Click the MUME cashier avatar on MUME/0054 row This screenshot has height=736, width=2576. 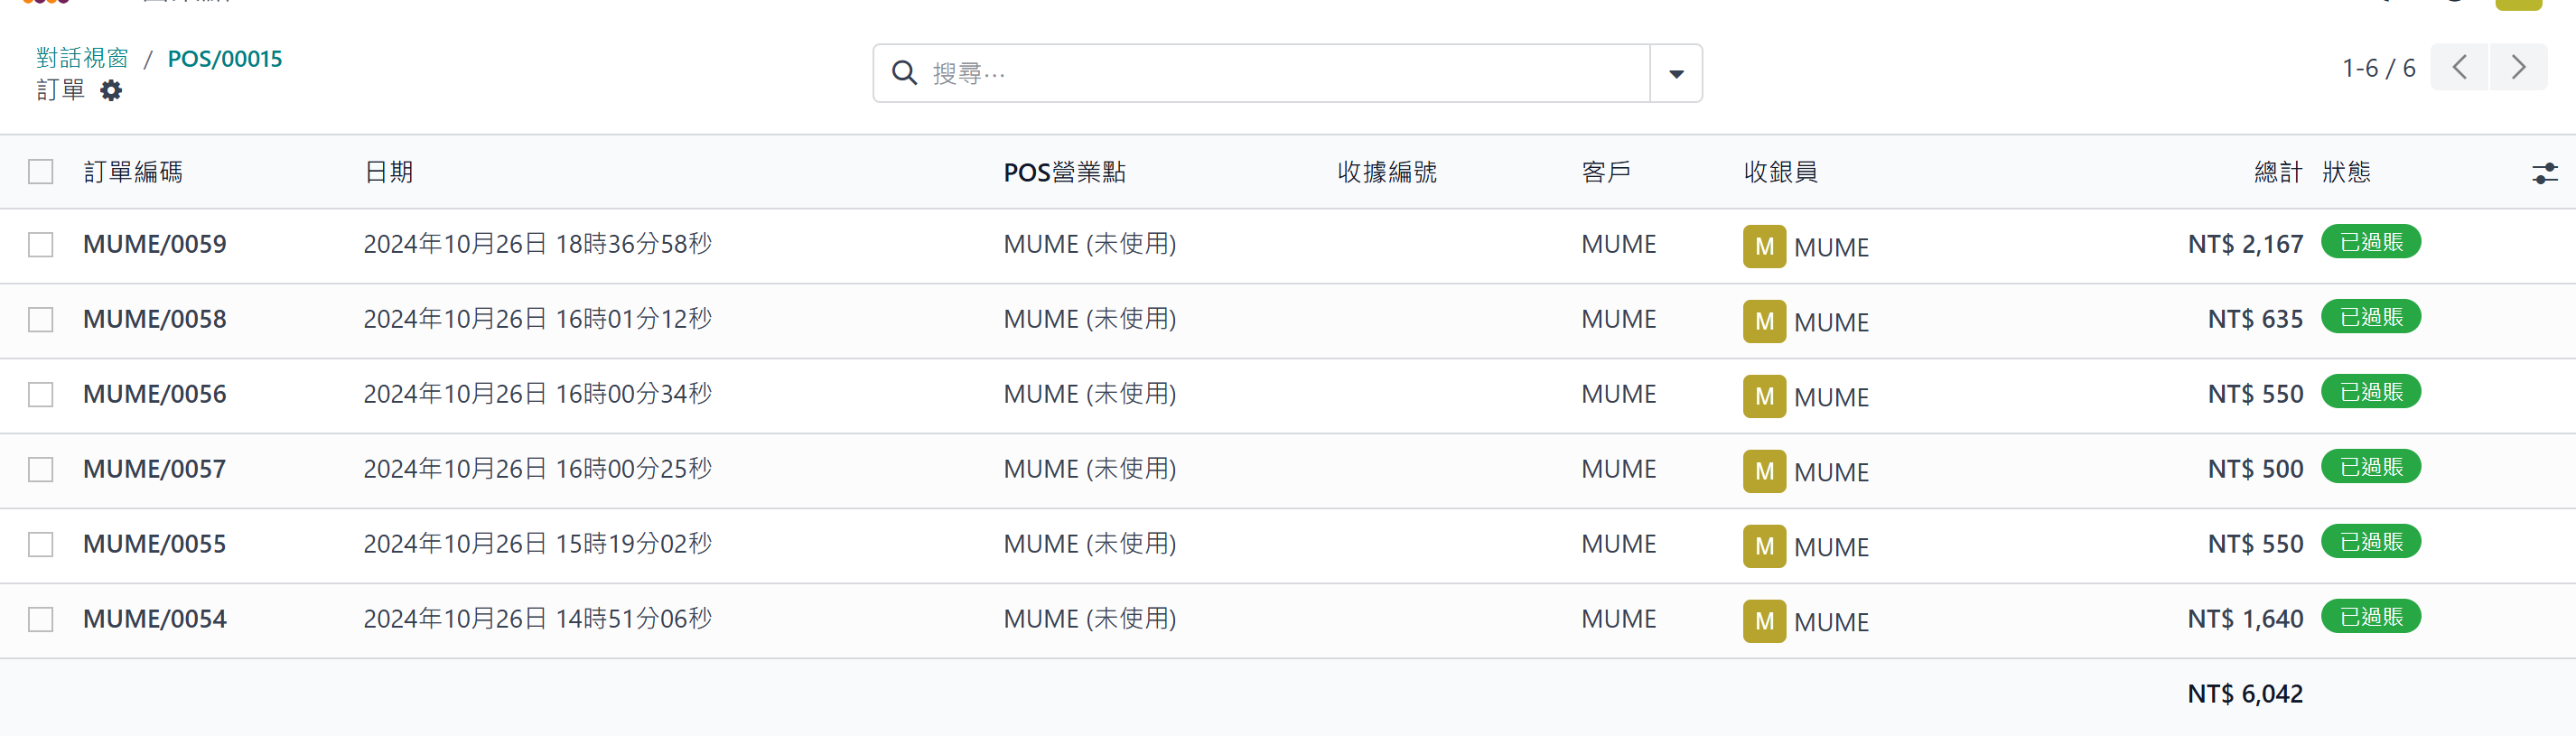(x=1764, y=621)
